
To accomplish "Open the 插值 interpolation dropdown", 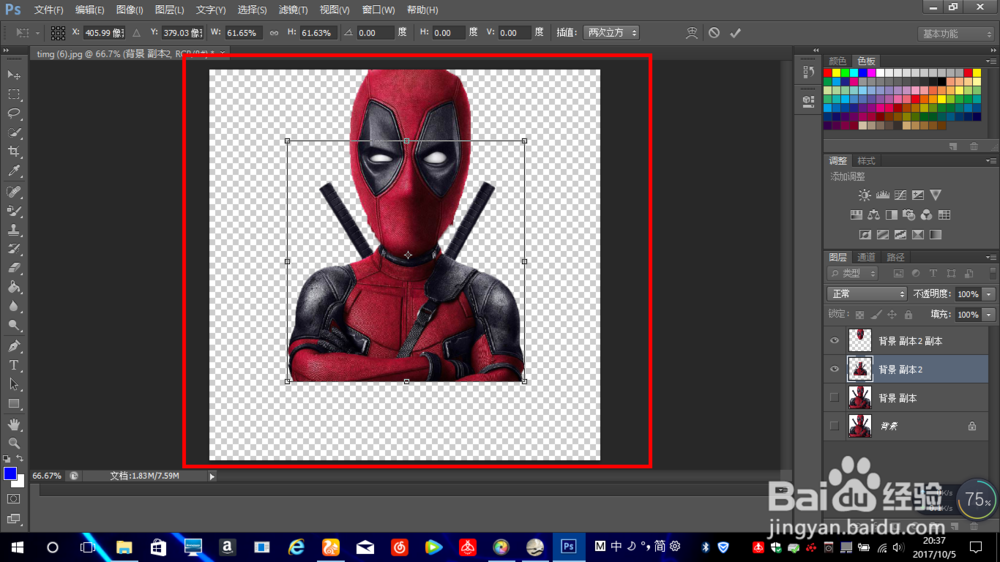I will pyautogui.click(x=610, y=33).
